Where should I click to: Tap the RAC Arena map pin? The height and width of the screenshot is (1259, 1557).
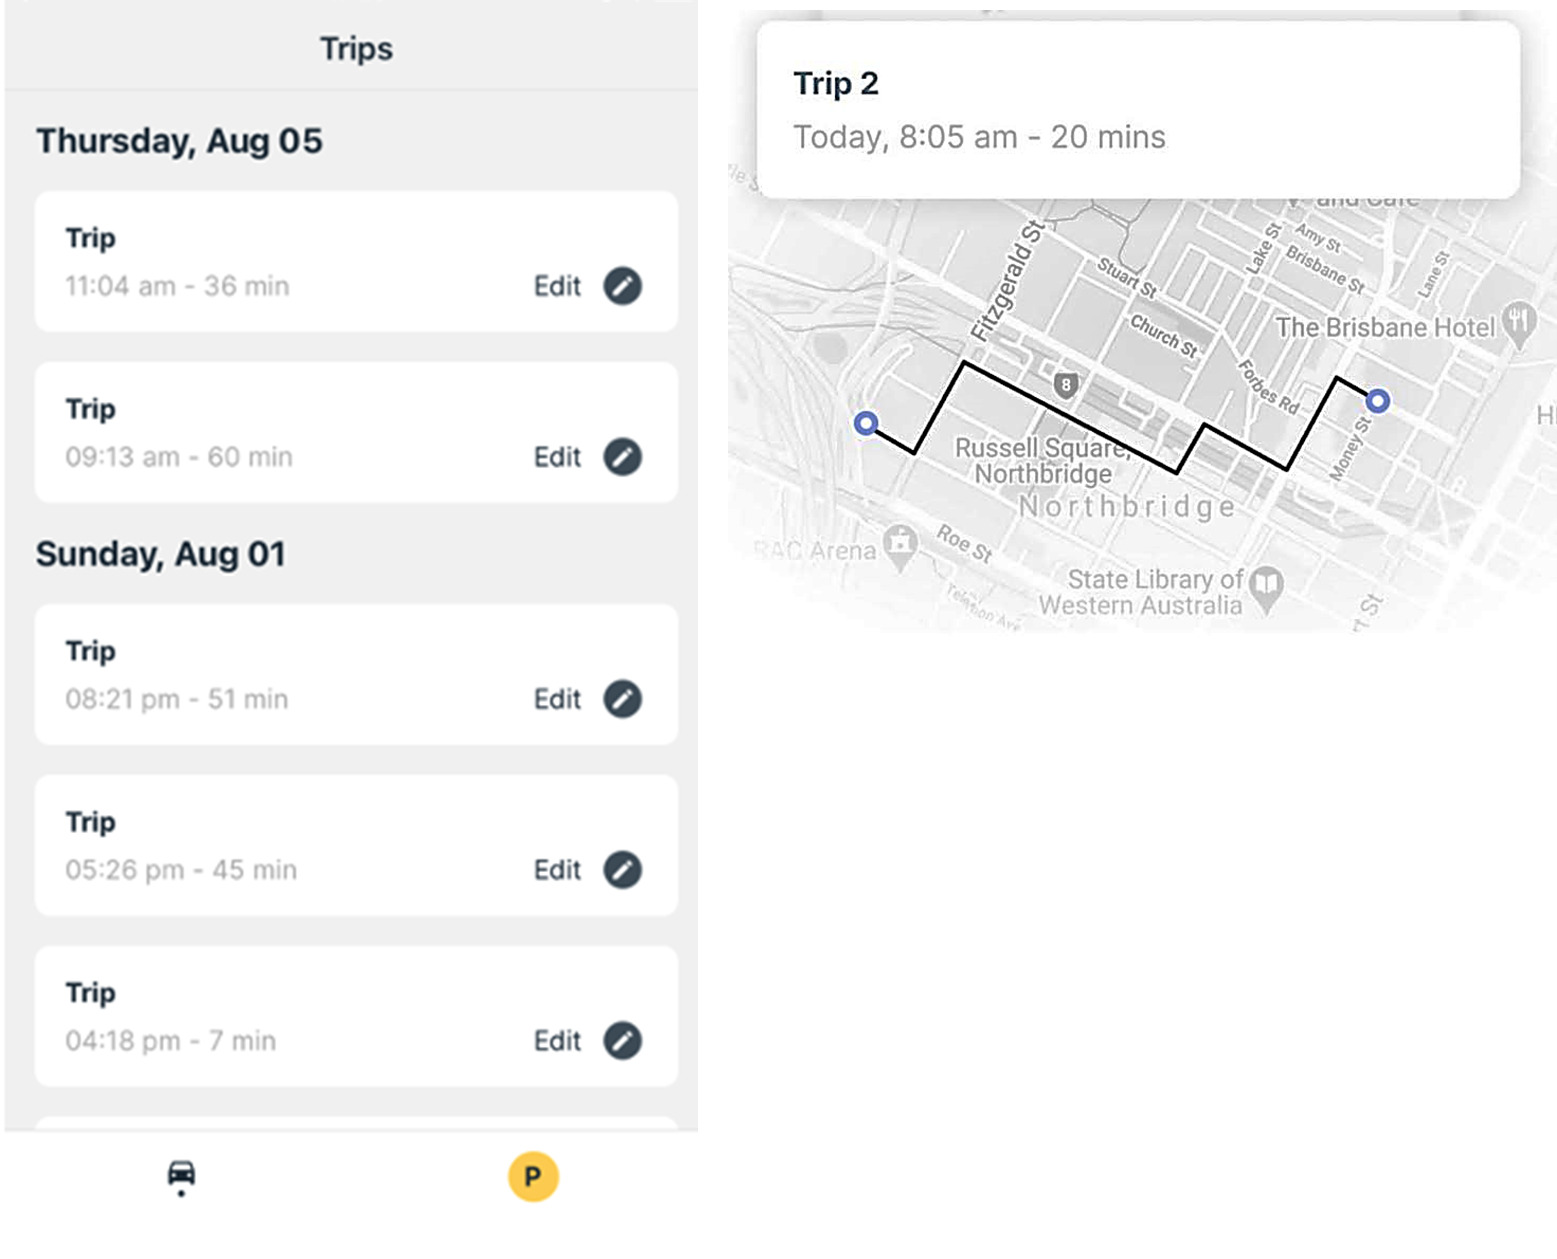pos(901,546)
